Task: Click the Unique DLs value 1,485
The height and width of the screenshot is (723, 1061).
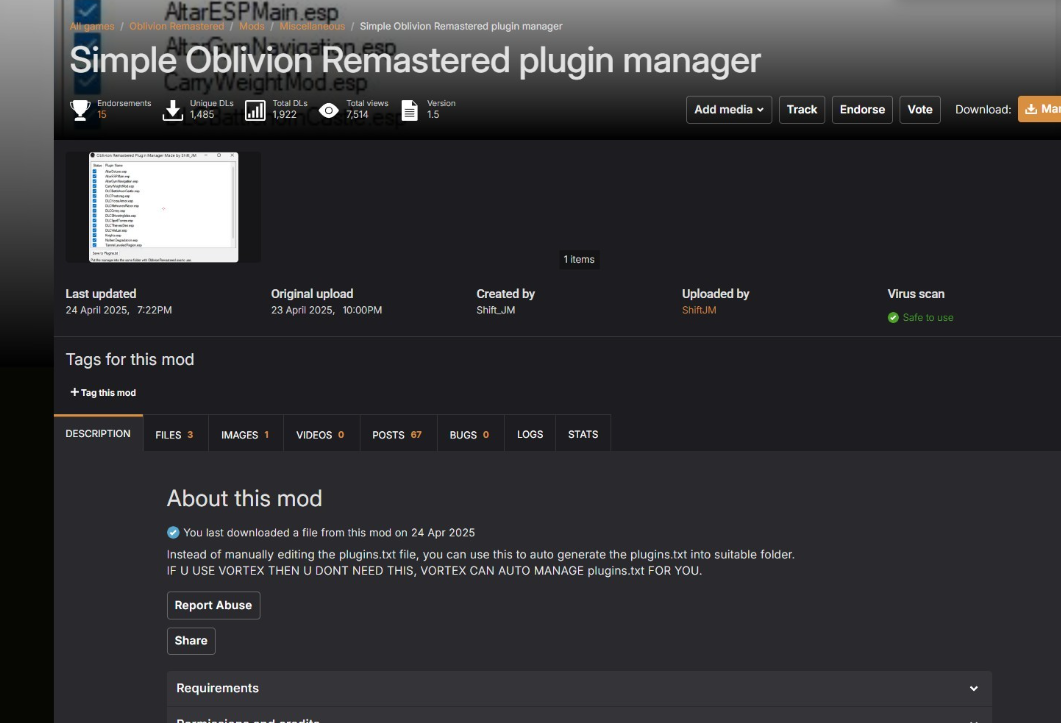Action: (202, 114)
